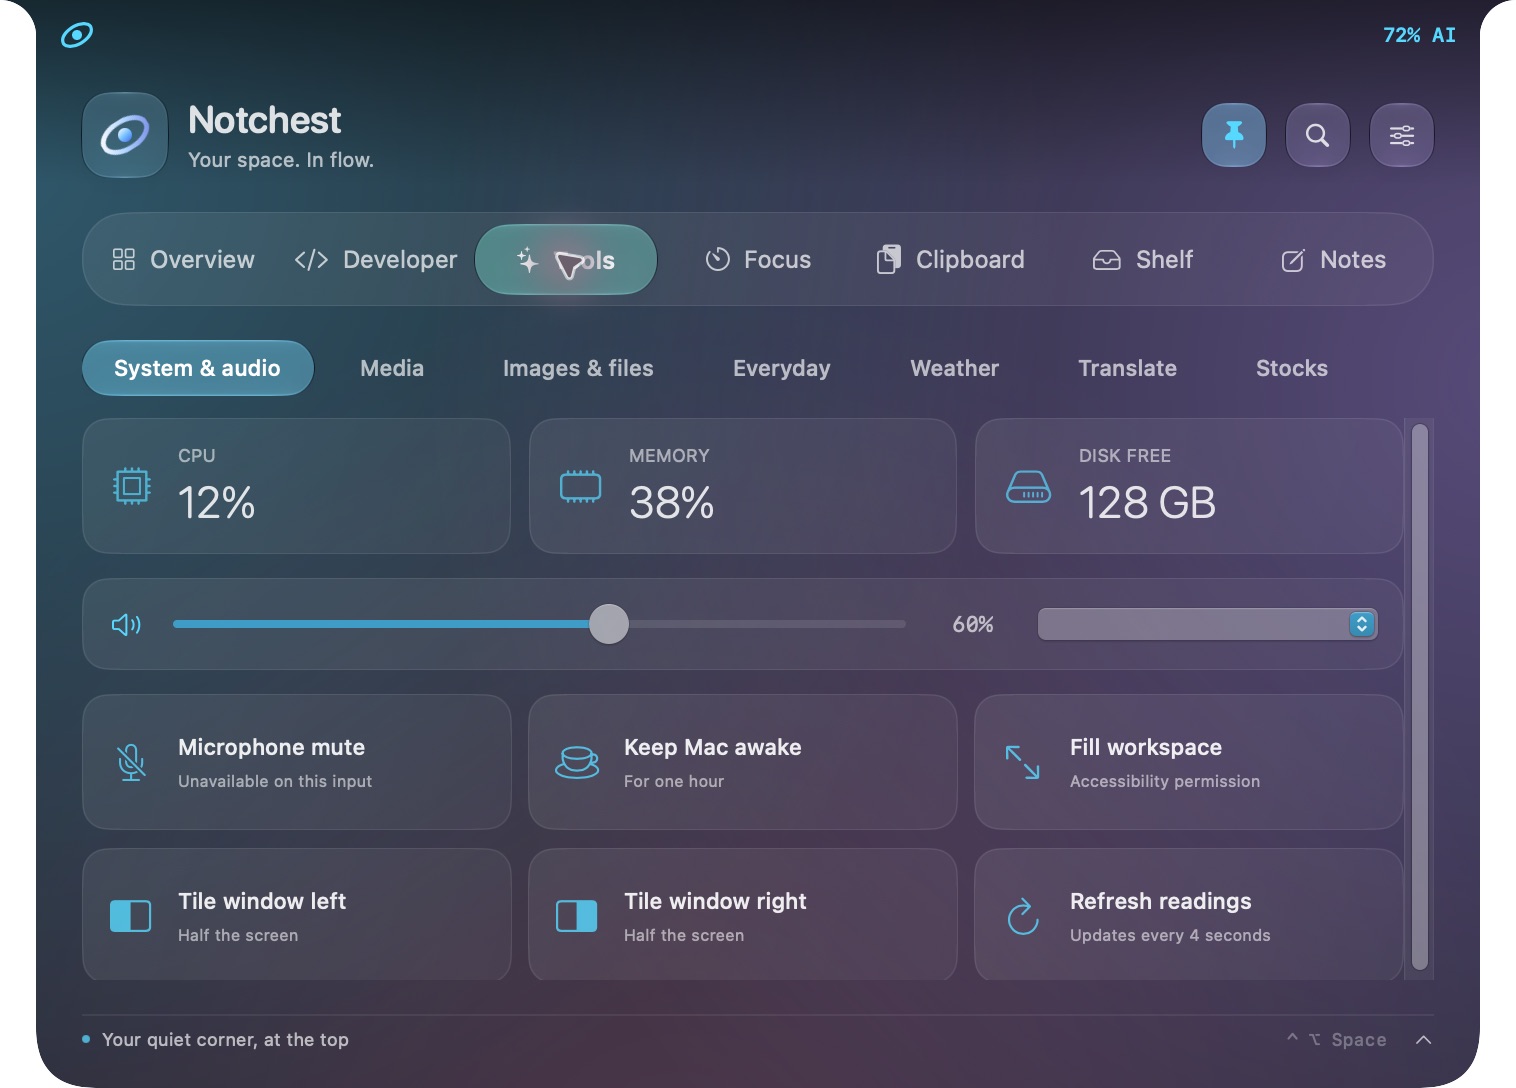This screenshot has width=1516, height=1088.
Task: Activate Tile window right
Action: click(743, 915)
